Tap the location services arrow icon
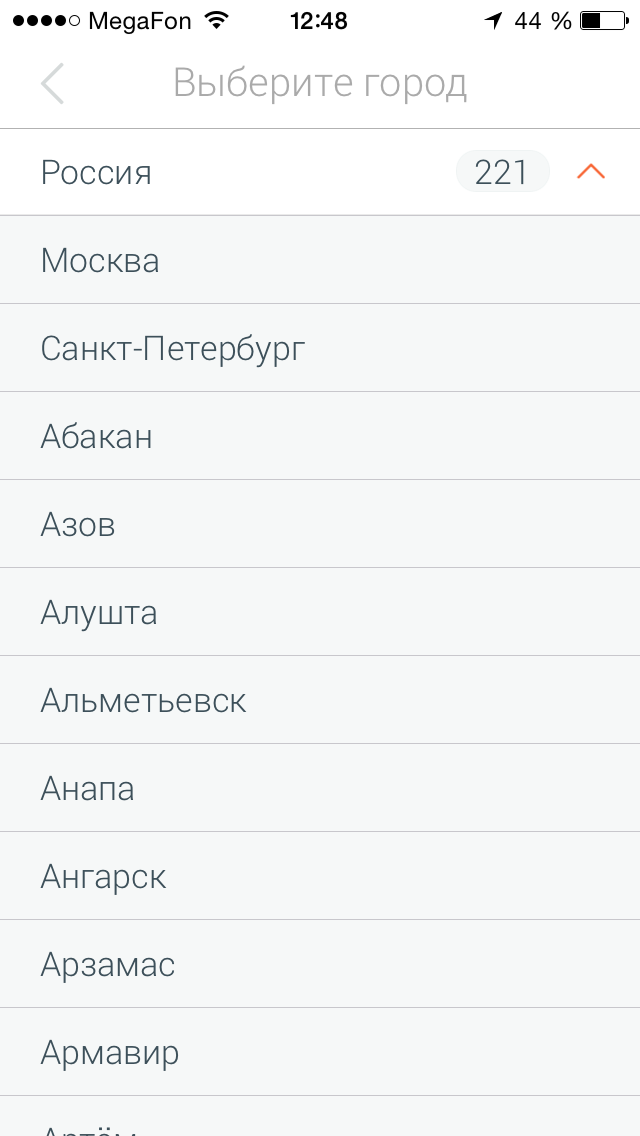The height and width of the screenshot is (1136, 640). pyautogui.click(x=493, y=20)
